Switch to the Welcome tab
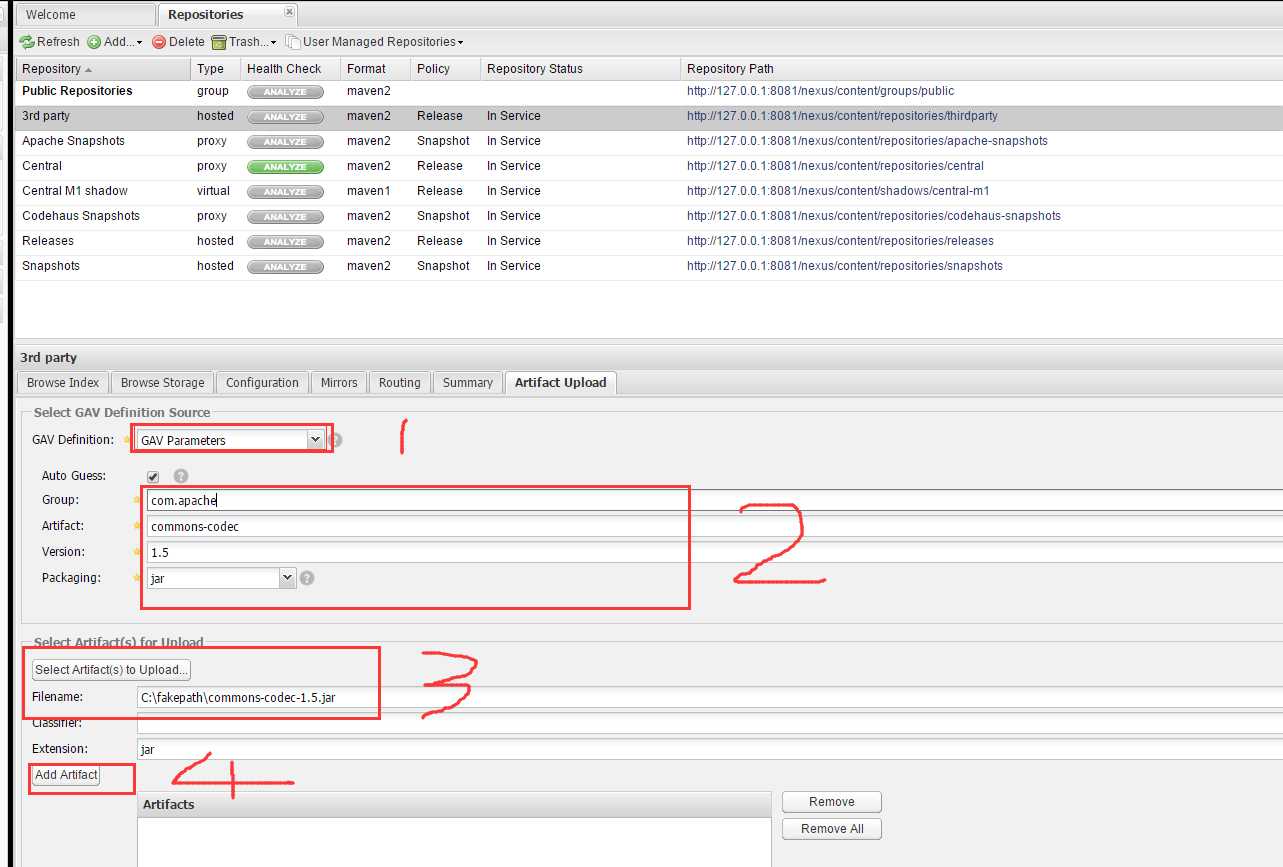1283x867 pixels. click(85, 15)
